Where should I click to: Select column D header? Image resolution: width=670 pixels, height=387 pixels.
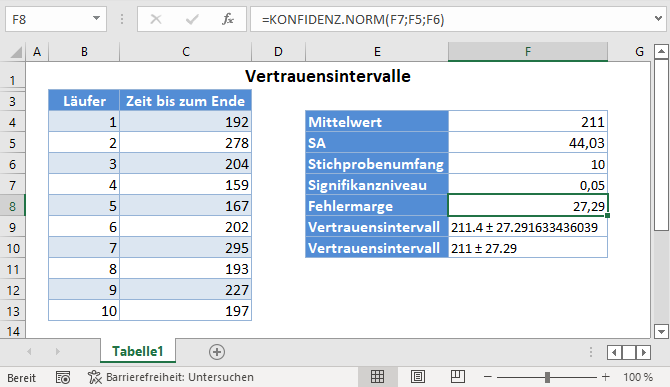(278, 52)
